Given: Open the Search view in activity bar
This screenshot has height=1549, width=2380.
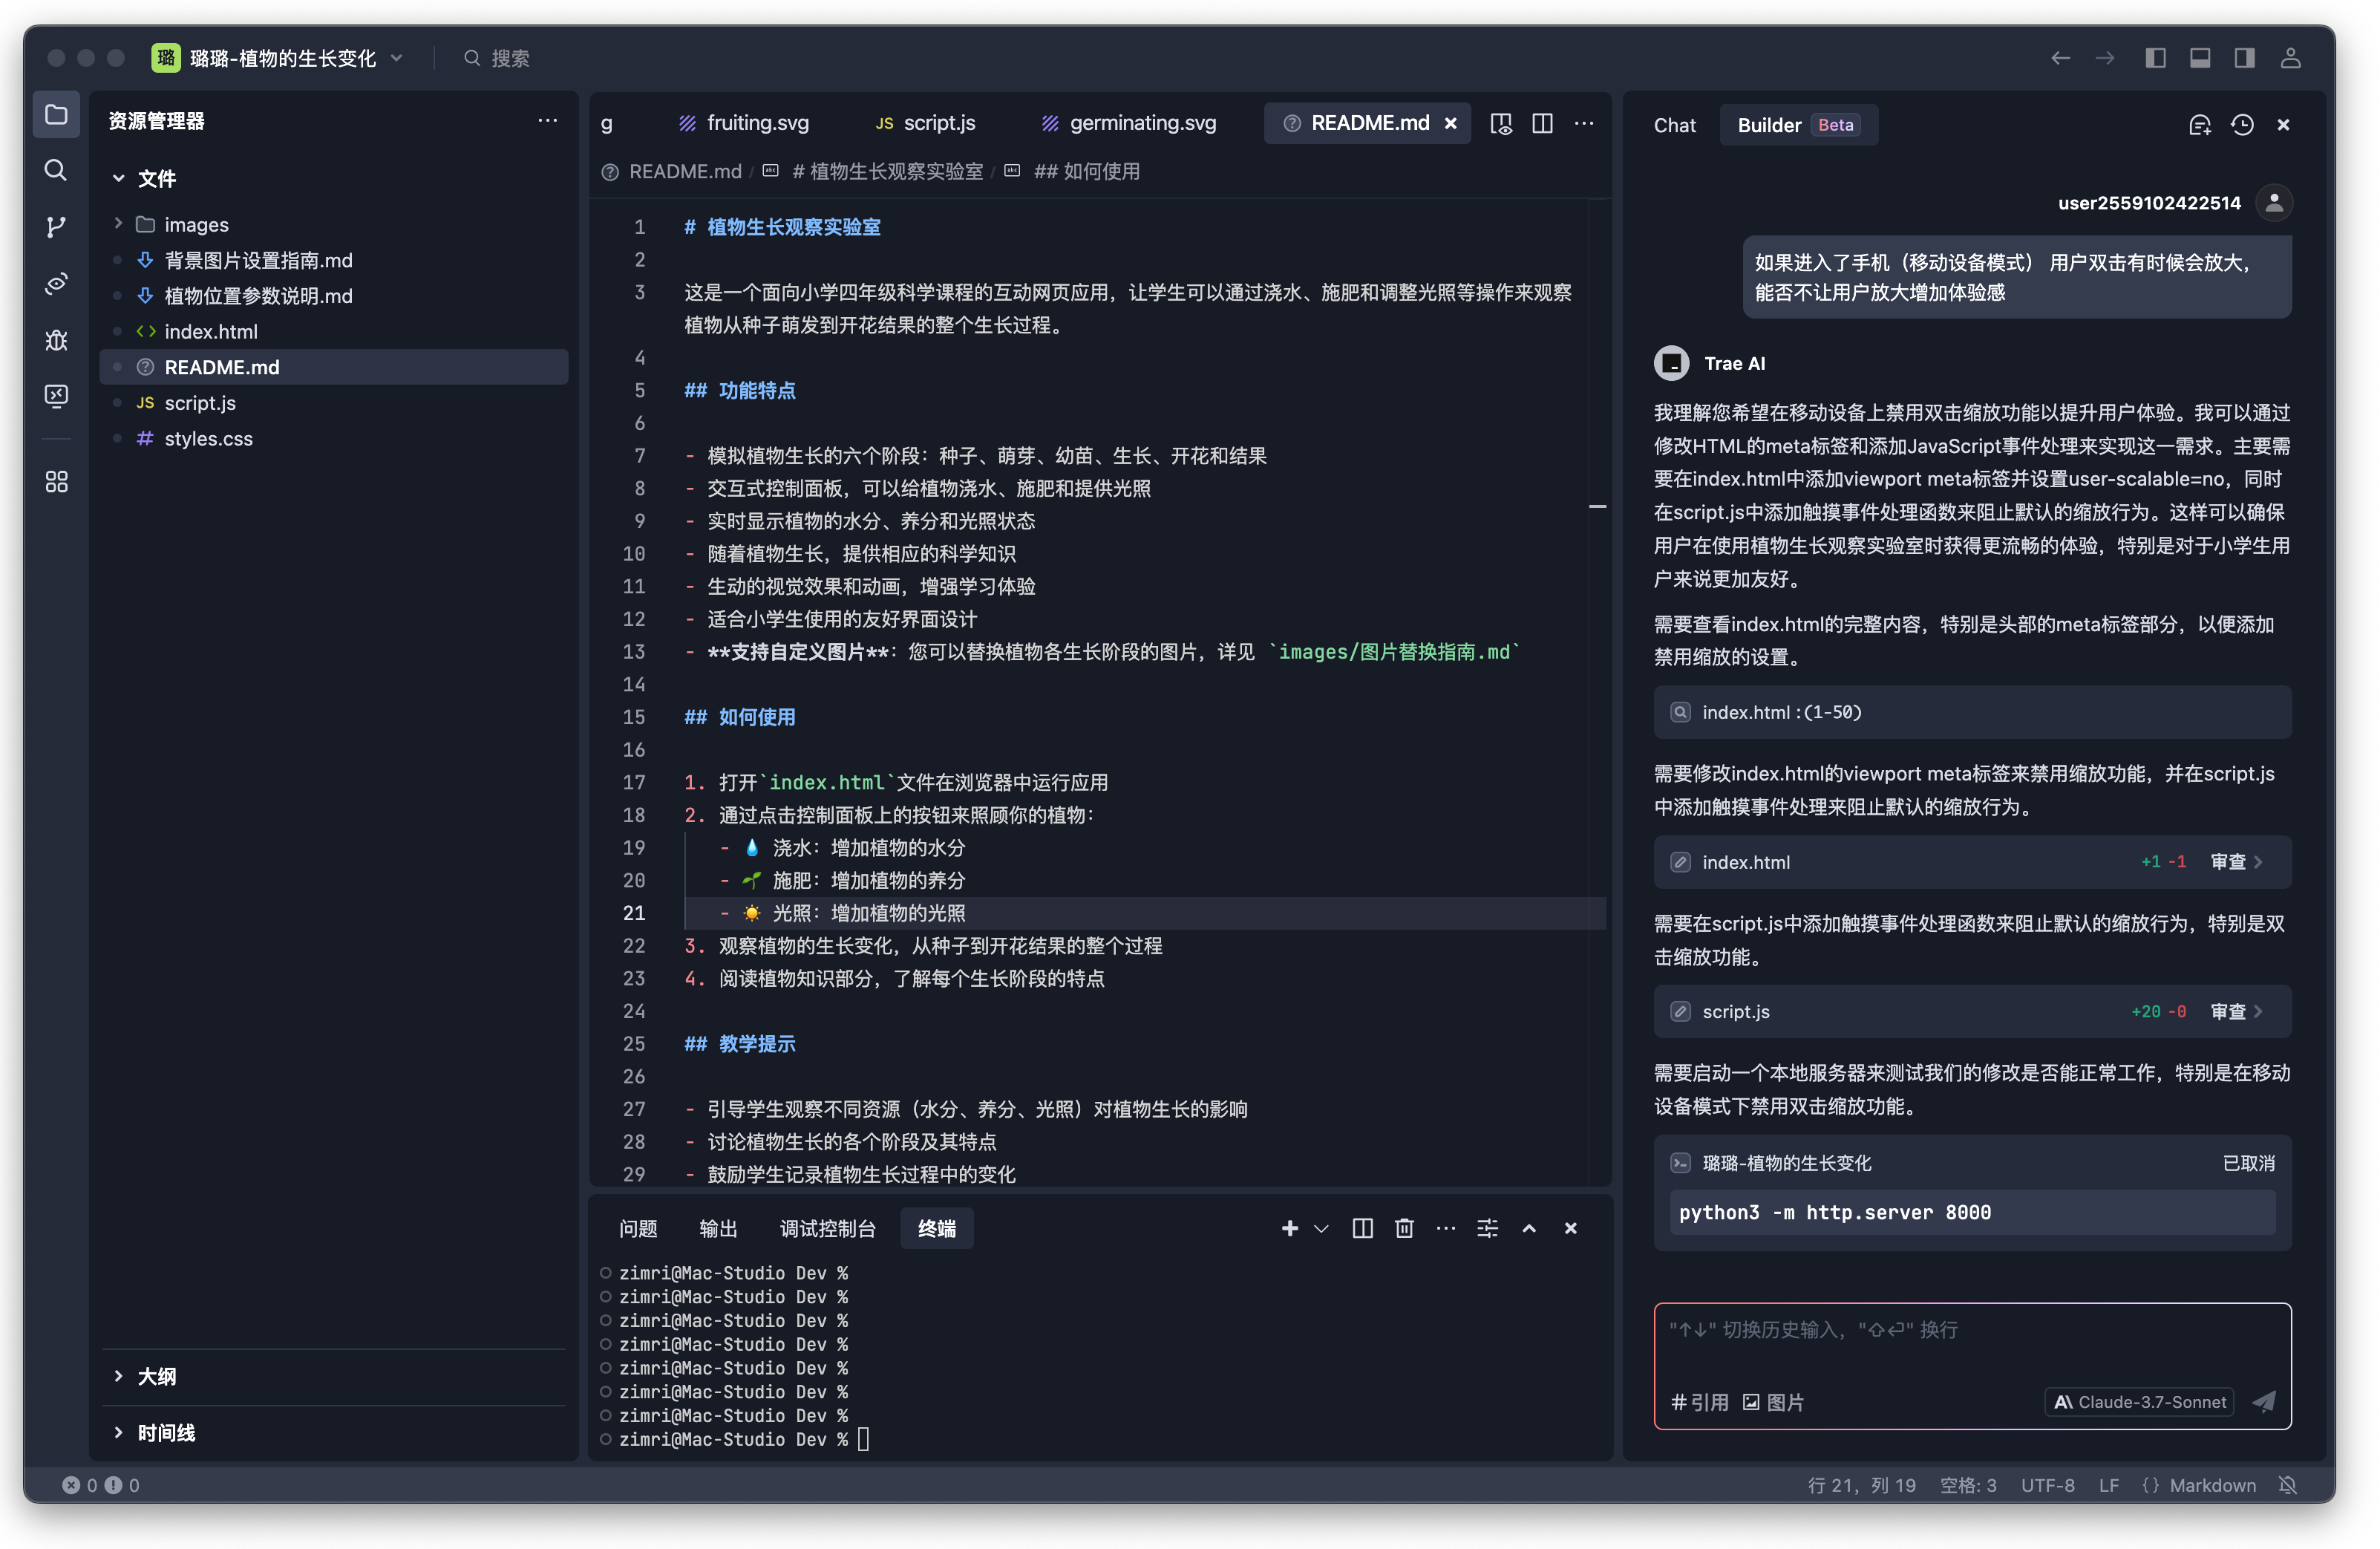Looking at the screenshot, I should pyautogui.click(x=56, y=170).
